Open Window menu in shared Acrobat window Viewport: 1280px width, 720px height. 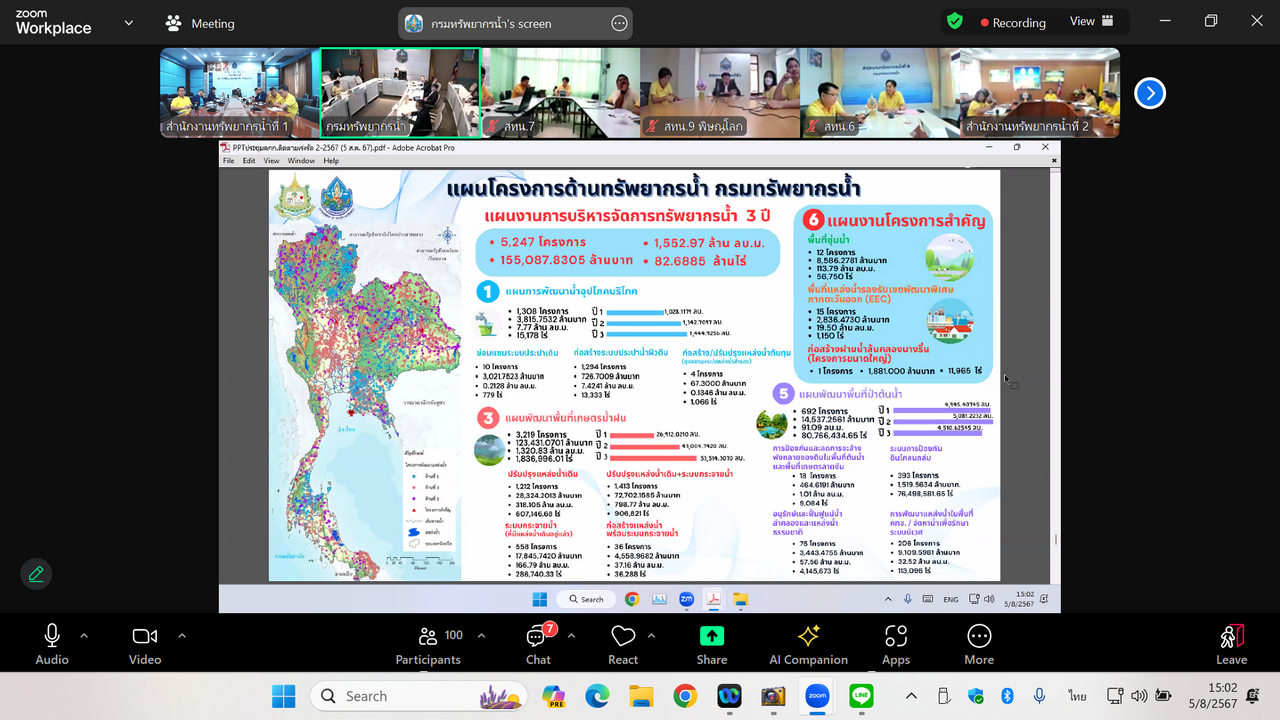tap(301, 161)
